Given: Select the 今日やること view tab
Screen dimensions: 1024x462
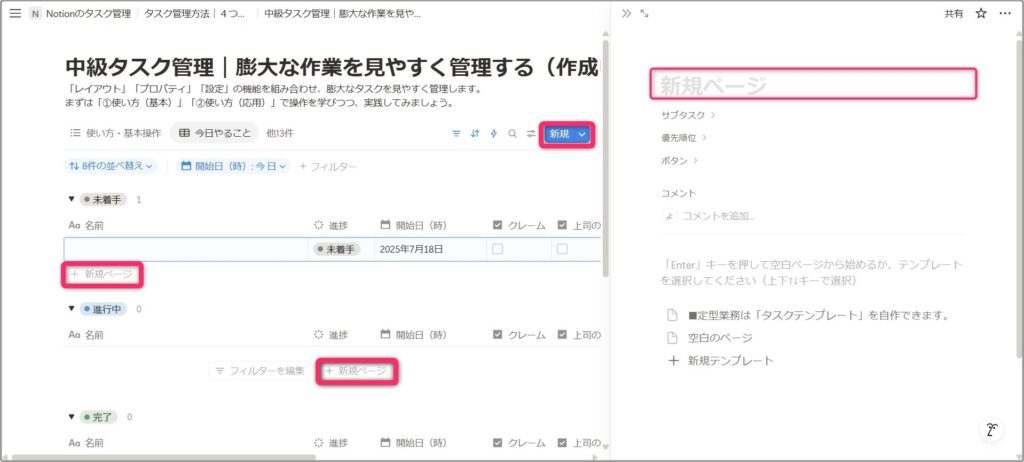Looking at the screenshot, I should click(x=215, y=133).
